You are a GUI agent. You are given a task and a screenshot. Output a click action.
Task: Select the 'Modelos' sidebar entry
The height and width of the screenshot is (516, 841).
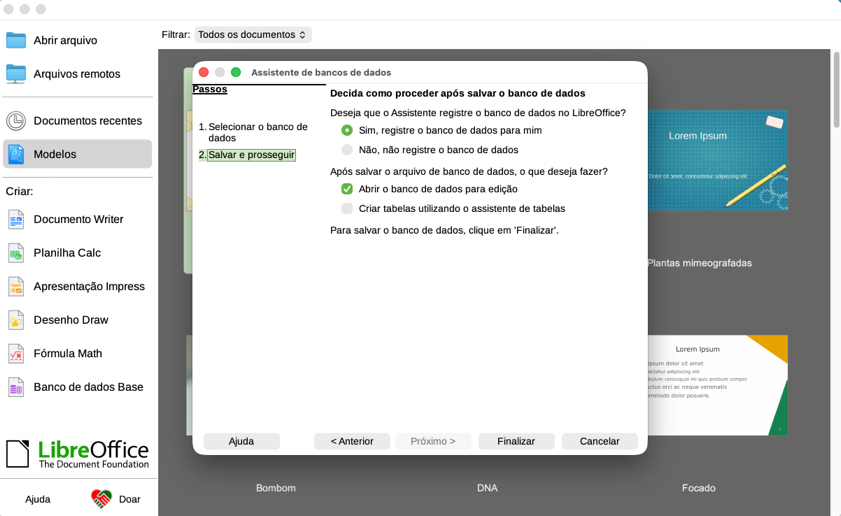[x=78, y=154]
